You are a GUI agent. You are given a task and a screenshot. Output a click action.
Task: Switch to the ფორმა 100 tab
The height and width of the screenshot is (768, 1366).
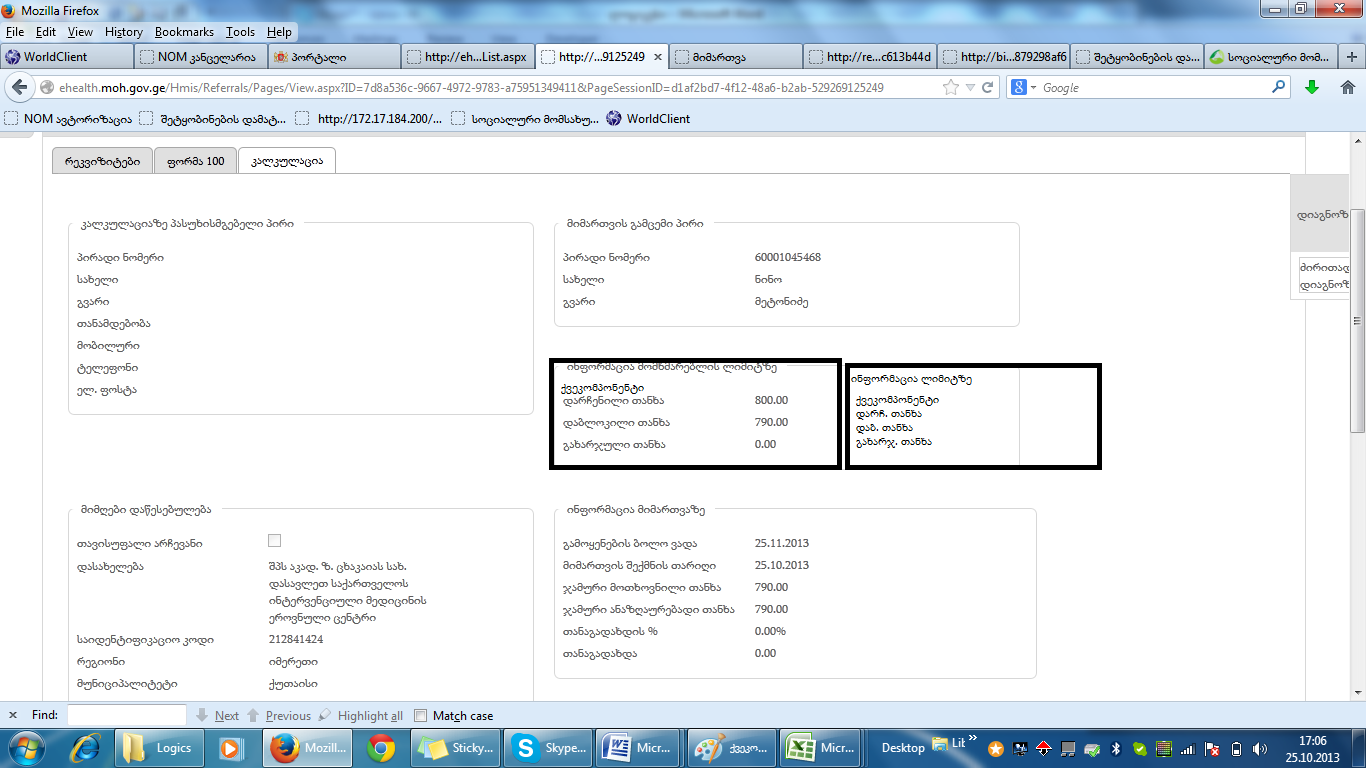195,161
